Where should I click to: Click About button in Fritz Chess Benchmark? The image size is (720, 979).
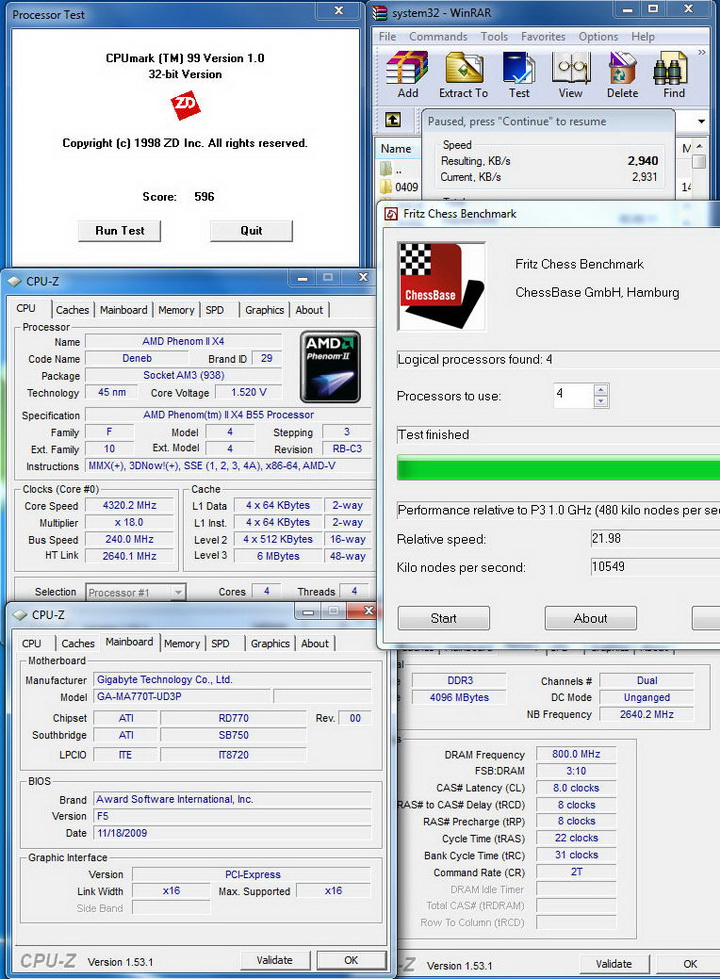pos(591,618)
